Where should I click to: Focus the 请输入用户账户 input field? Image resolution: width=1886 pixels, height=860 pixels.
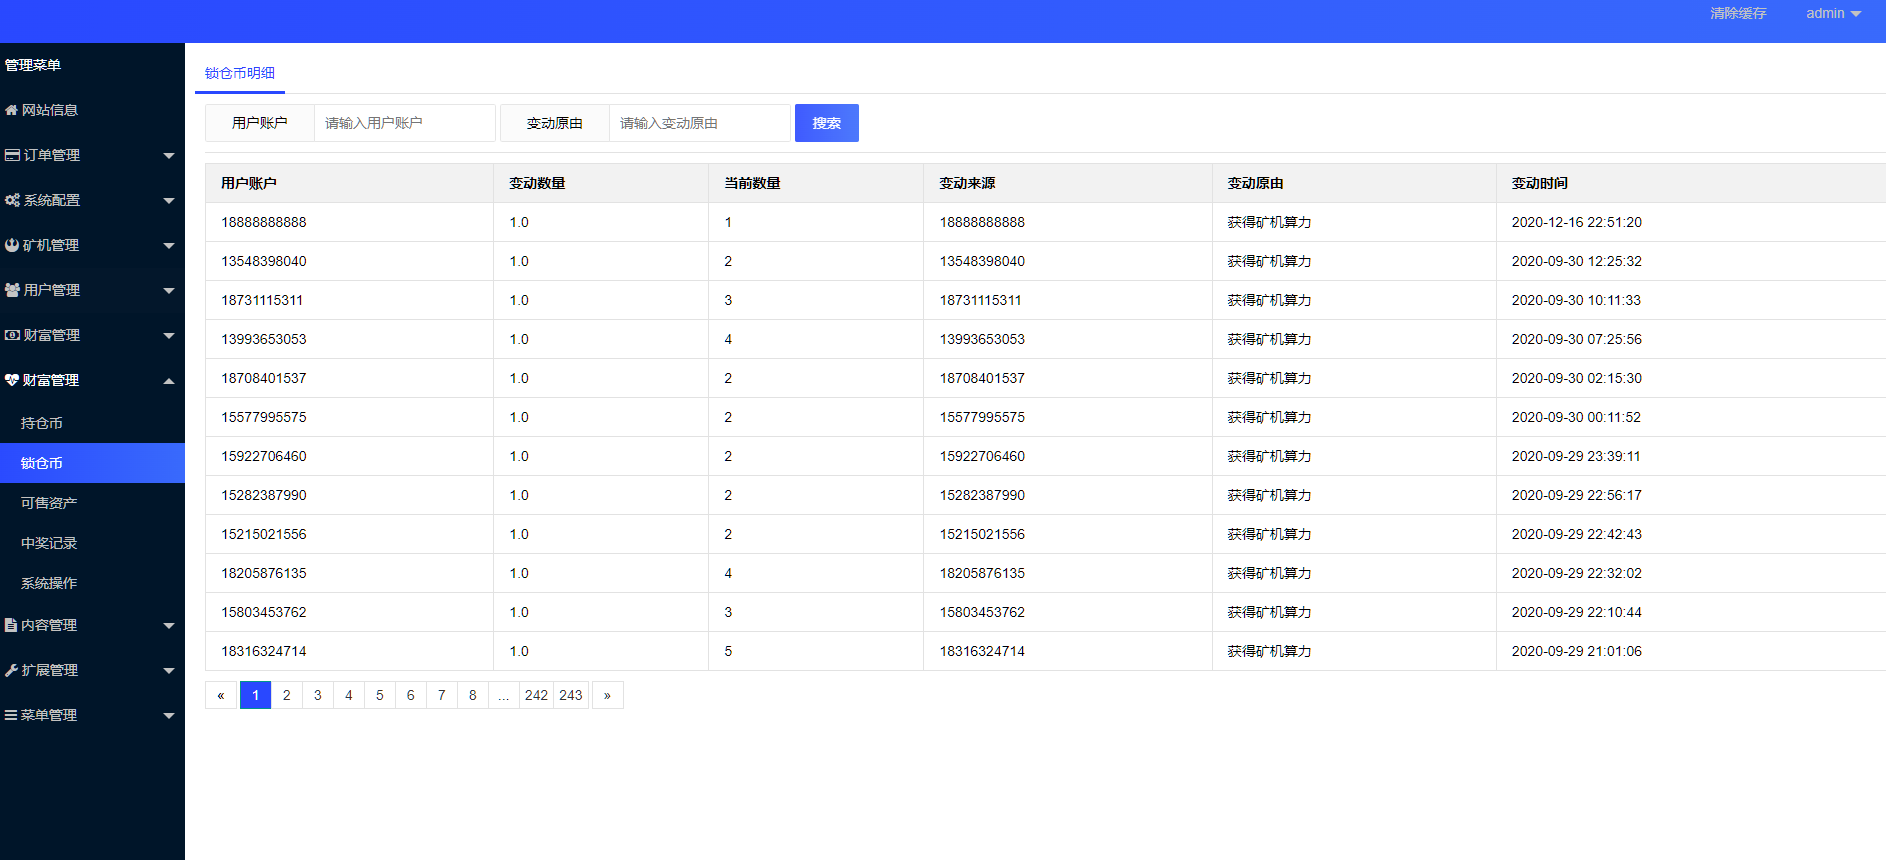pyautogui.click(x=404, y=123)
